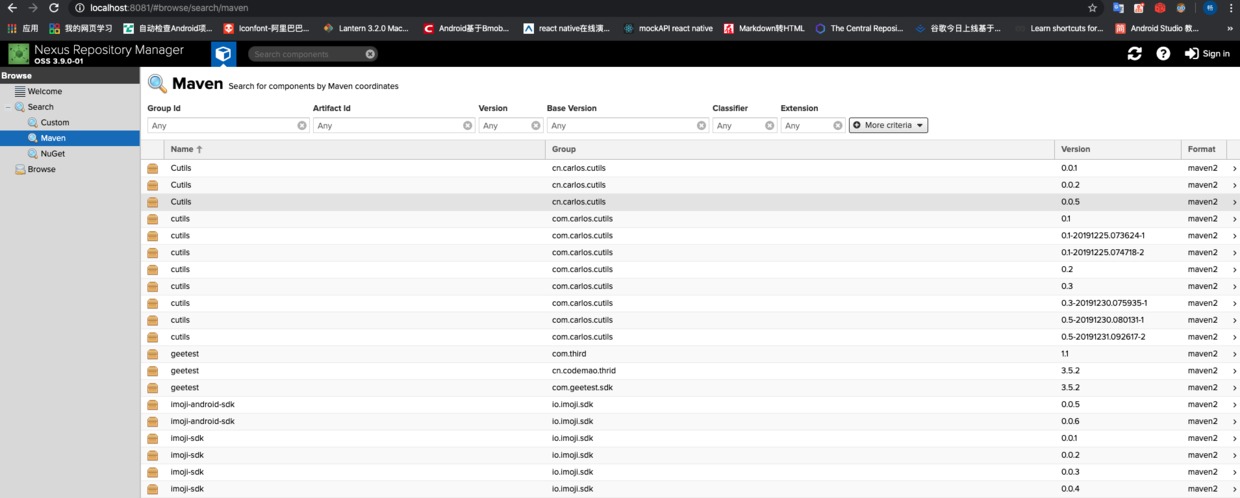The image size is (1240, 498).
Task: Open The Central Repository bookmark
Action: click(x=858, y=28)
